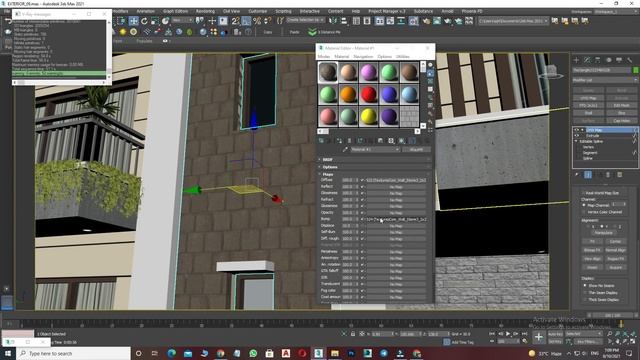
Task: Click the Diffuse map slot button
Action: pyautogui.click(x=396, y=180)
